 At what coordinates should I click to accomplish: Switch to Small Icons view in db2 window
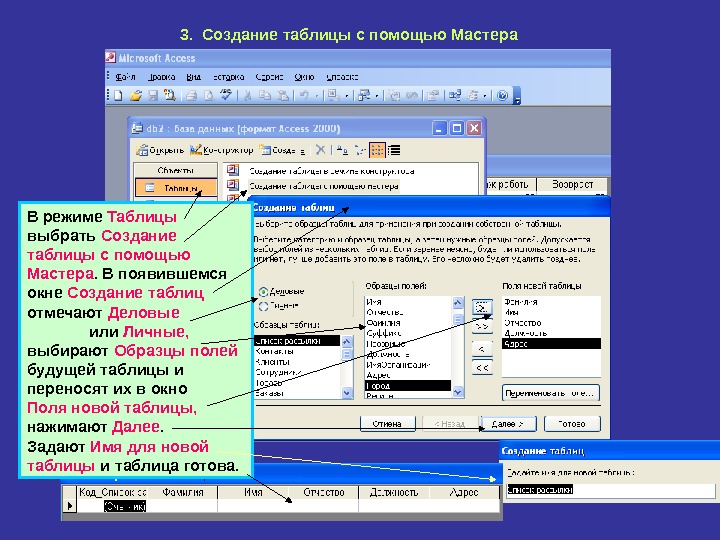[x=360, y=150]
